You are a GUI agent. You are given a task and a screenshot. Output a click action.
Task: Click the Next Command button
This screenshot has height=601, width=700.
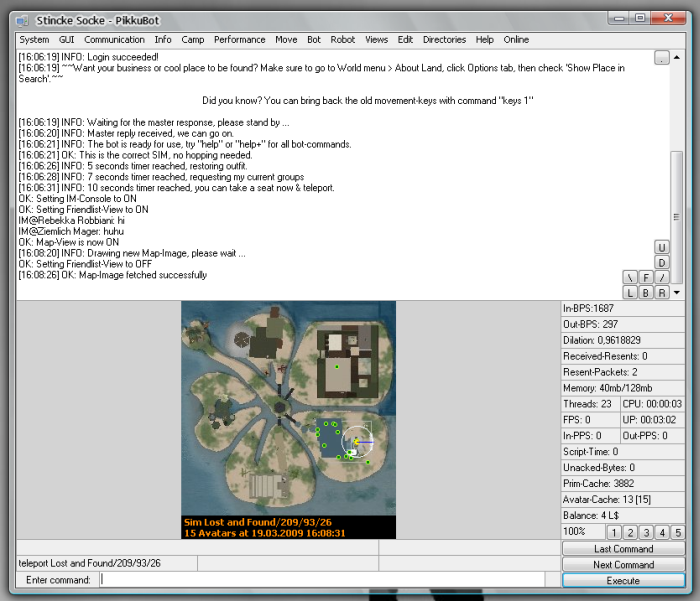pyautogui.click(x=623, y=565)
